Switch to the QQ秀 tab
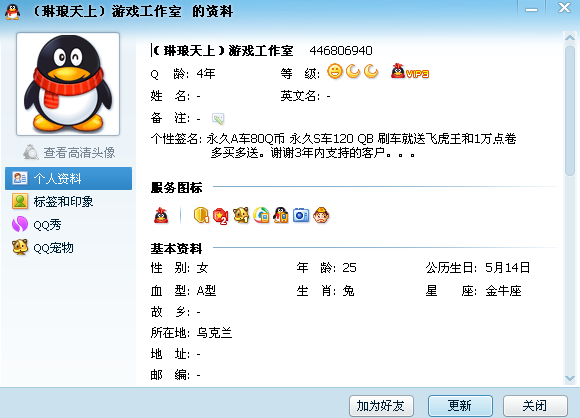This screenshot has width=580, height=418. (37, 225)
